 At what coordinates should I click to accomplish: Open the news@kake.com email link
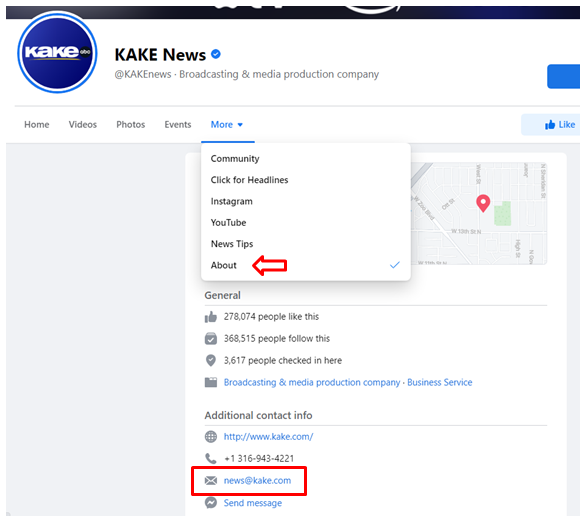coord(257,480)
